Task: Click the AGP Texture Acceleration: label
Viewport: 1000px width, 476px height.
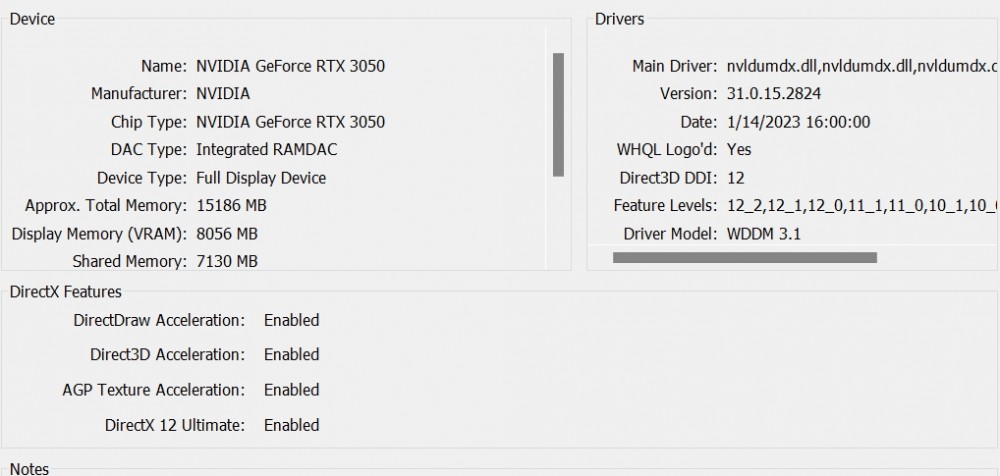Action: pos(154,390)
